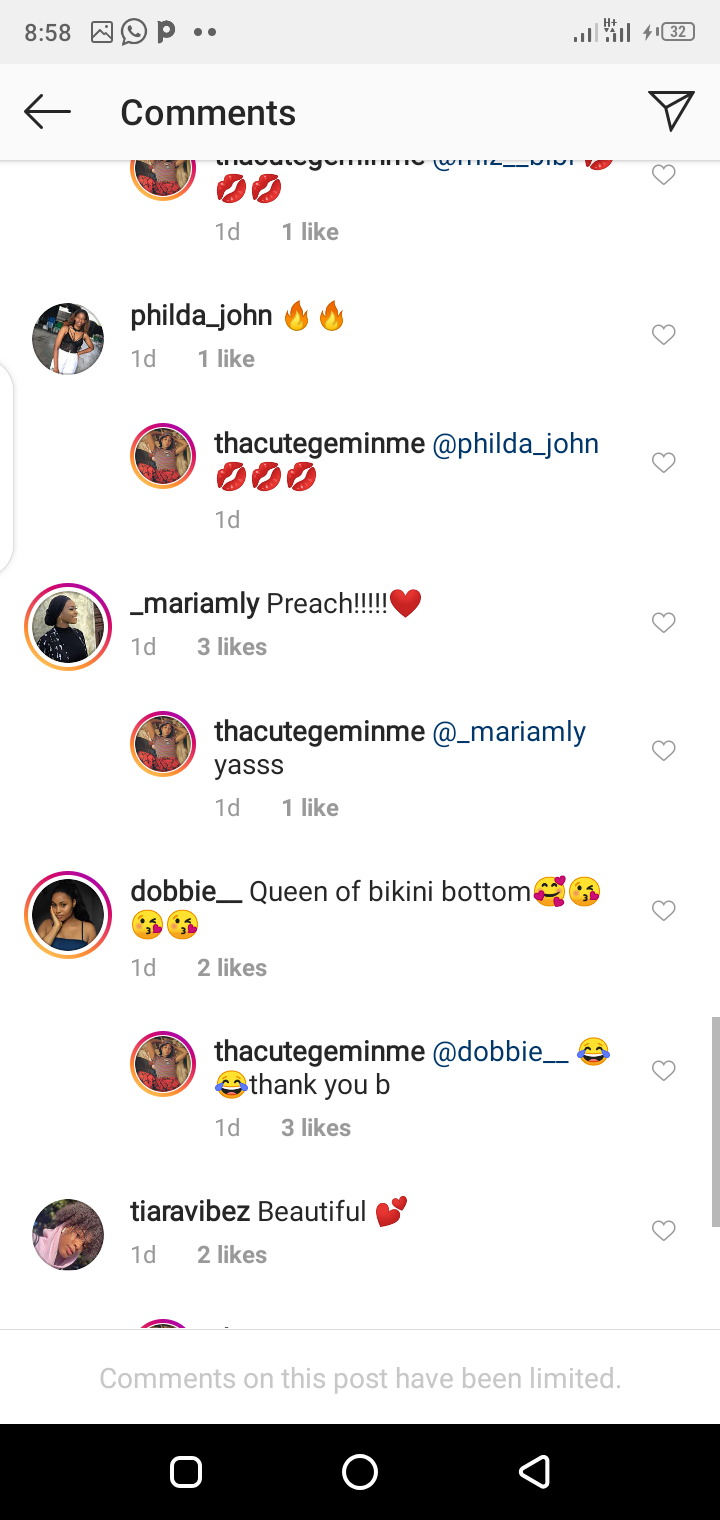Like _mariamly's Preach comment
Viewport: 720px width, 1520px height.
[664, 623]
